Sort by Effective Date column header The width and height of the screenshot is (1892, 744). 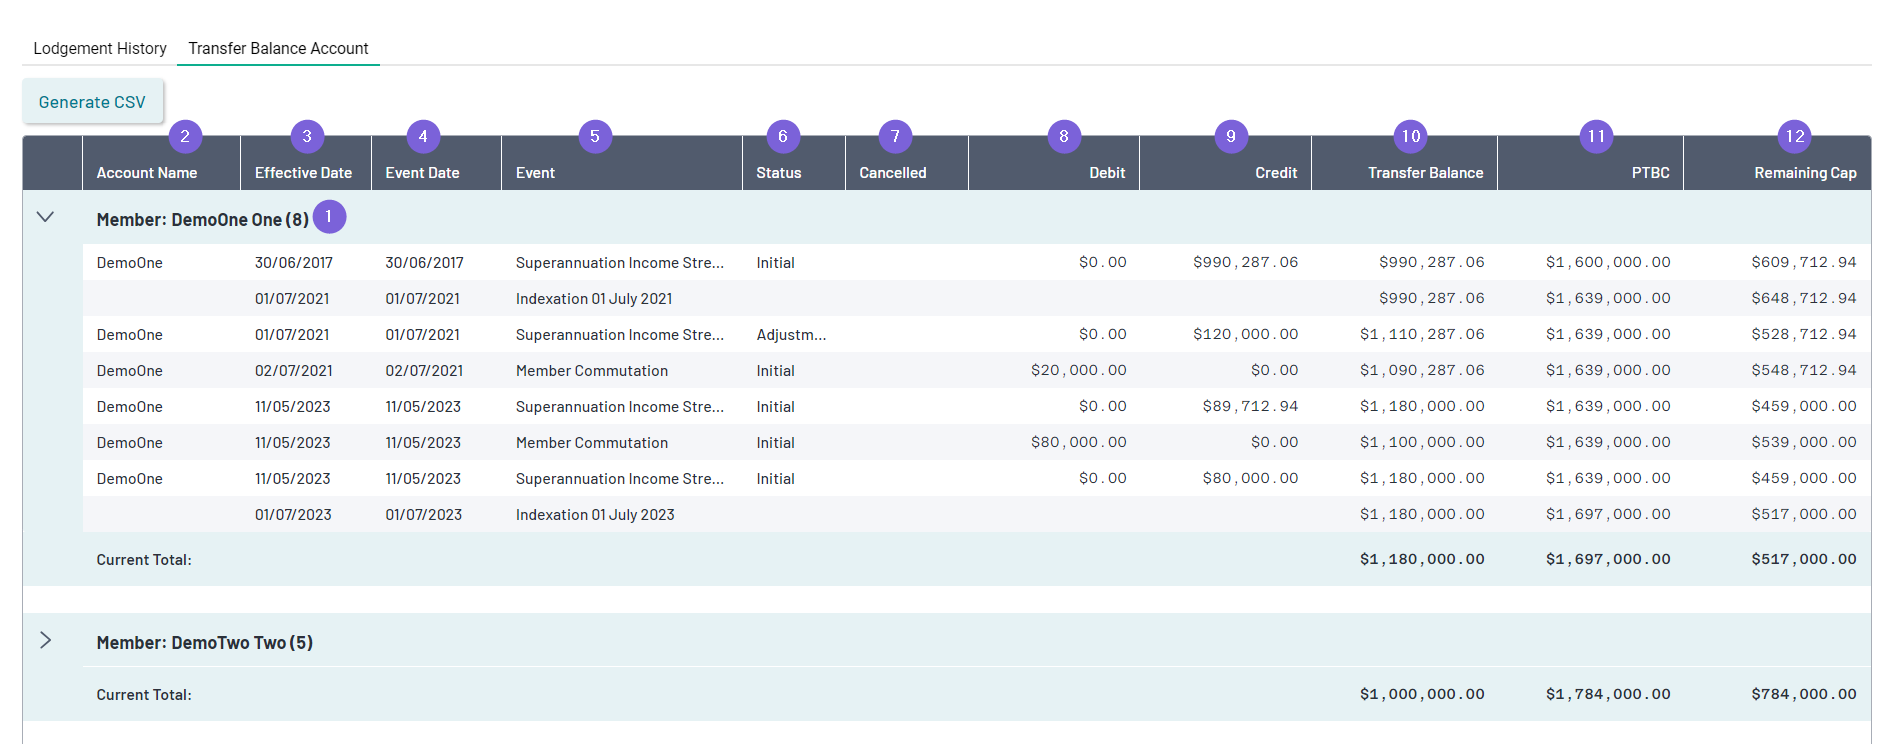coord(303,173)
